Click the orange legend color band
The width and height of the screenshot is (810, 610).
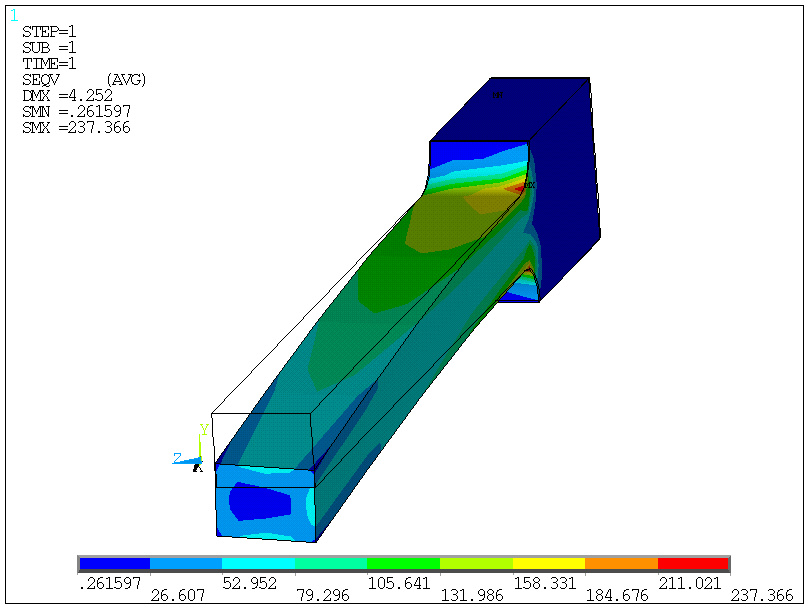pos(621,564)
